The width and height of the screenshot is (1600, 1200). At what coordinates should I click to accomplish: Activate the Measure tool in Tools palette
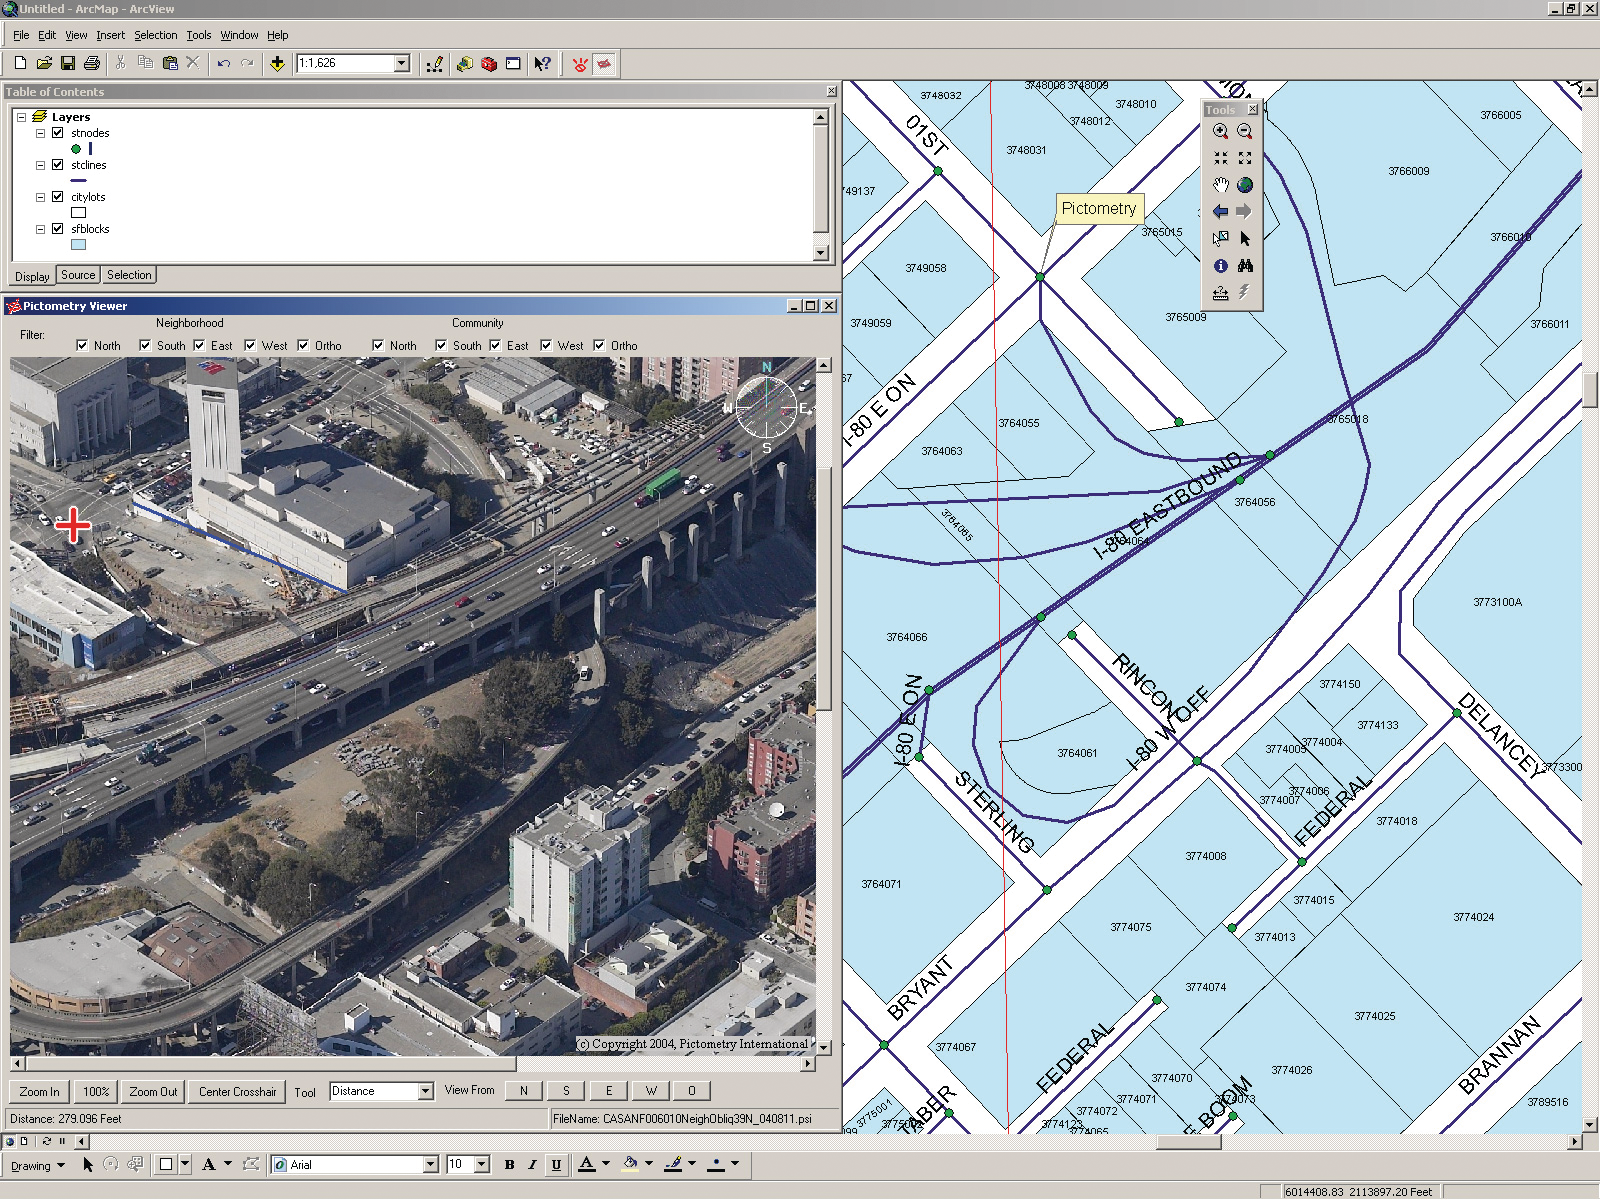coord(1220,292)
